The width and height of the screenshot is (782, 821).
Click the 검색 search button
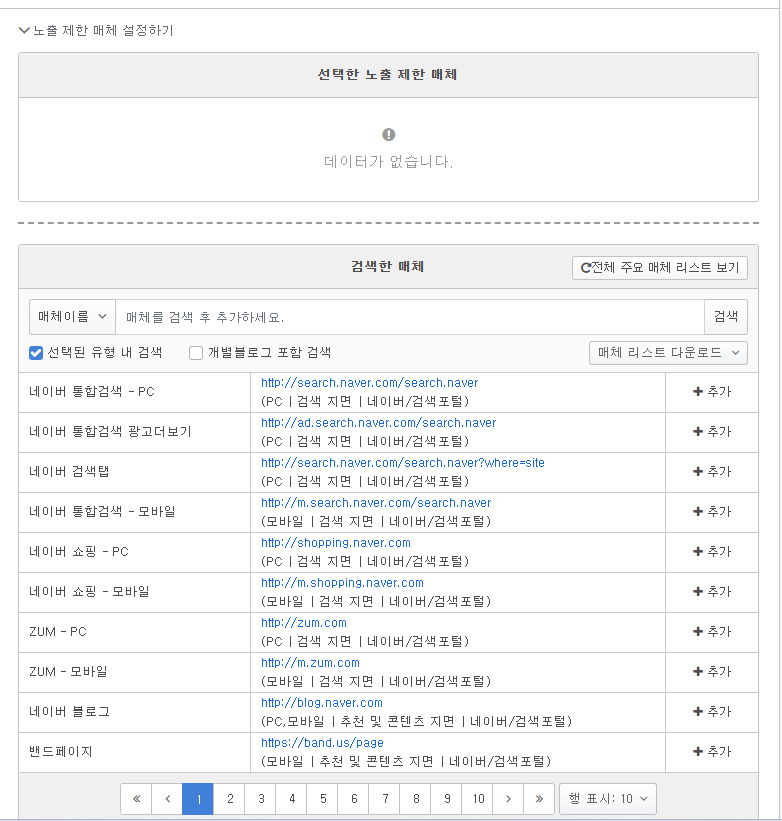tap(726, 317)
